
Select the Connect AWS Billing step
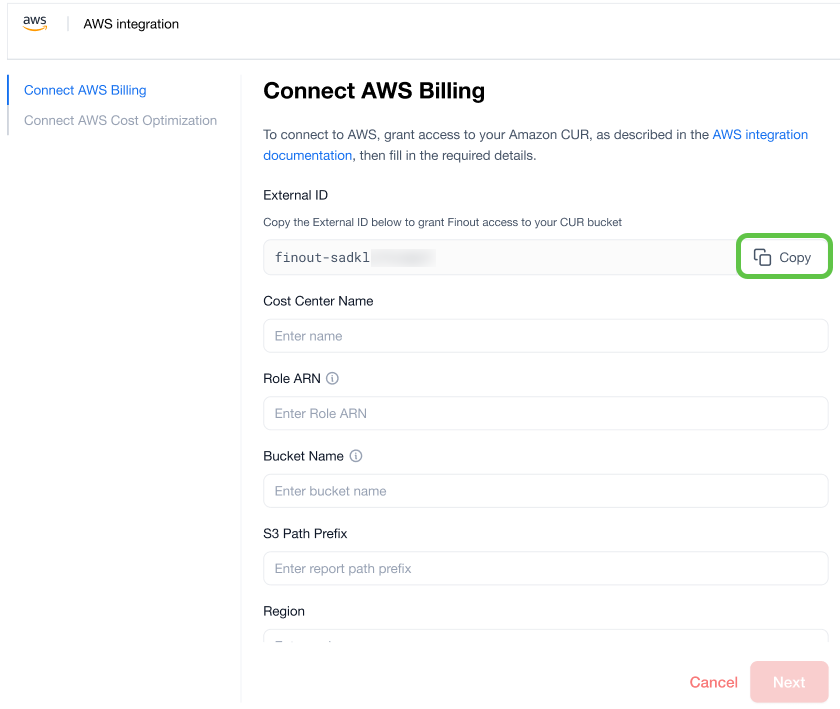(85, 90)
